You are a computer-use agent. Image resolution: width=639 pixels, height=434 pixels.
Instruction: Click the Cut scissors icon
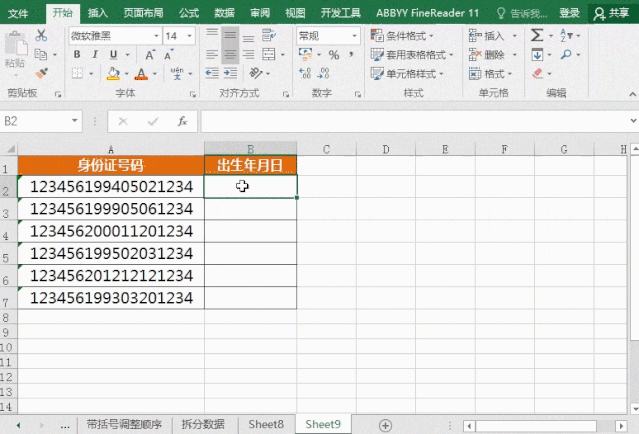pyautogui.click(x=41, y=36)
